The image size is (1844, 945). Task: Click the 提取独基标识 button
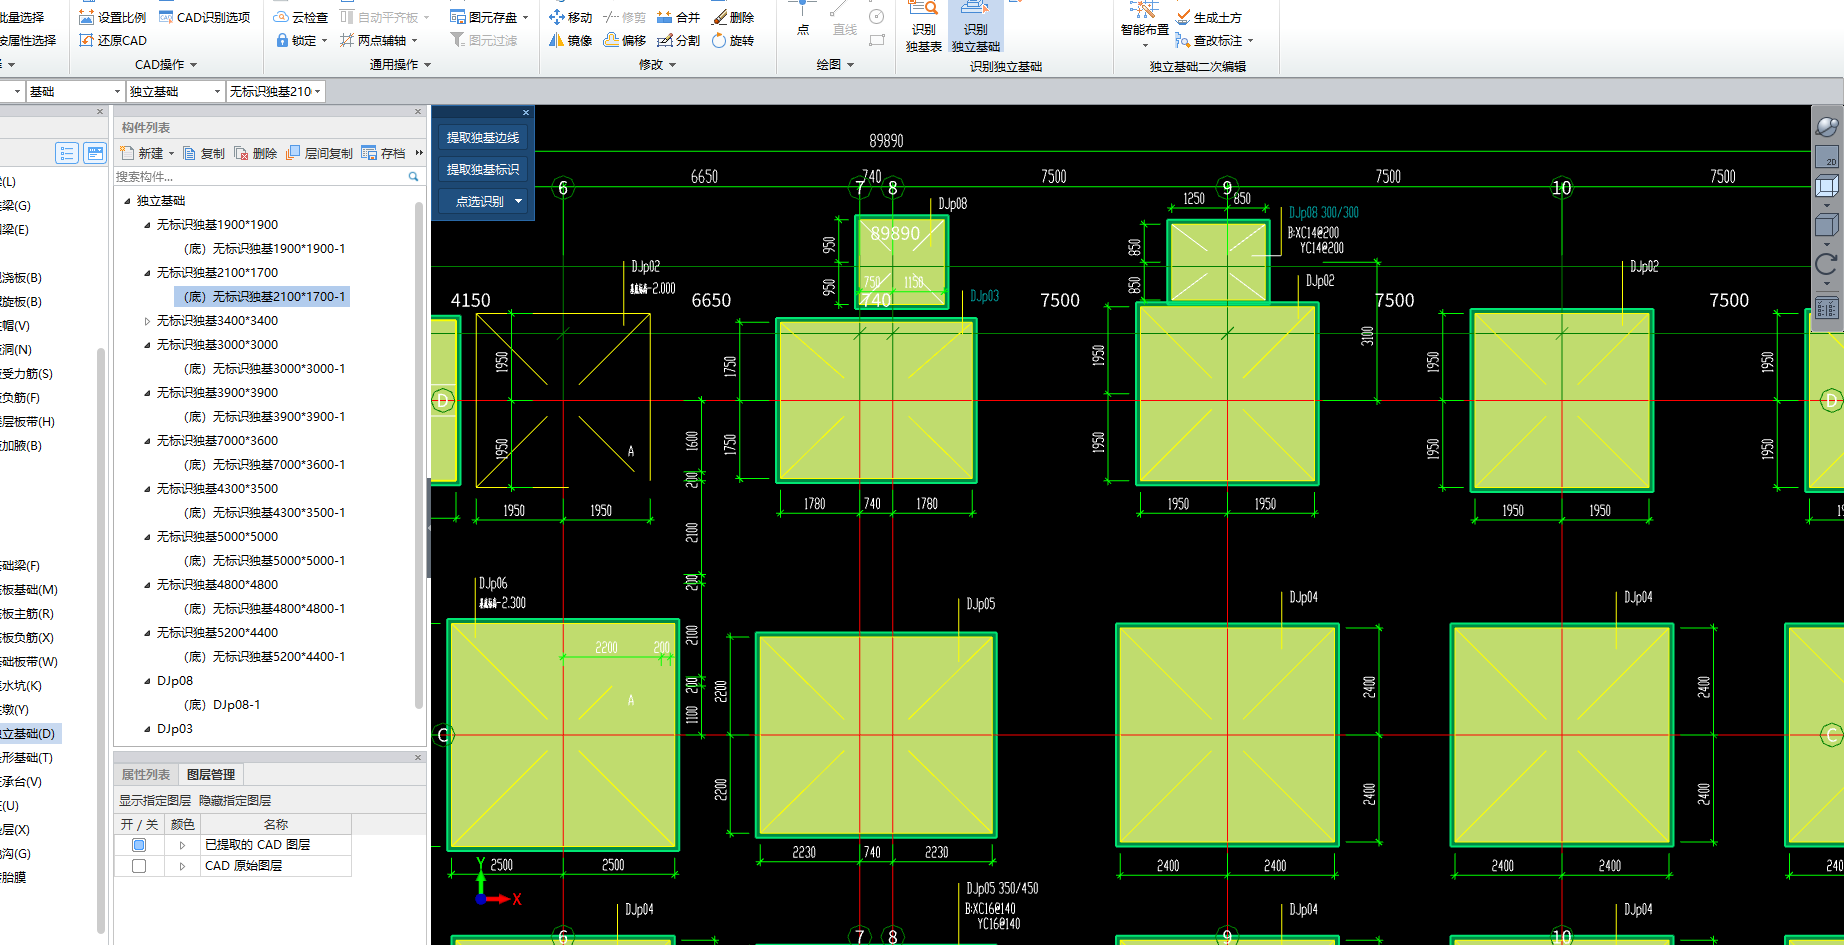click(483, 170)
